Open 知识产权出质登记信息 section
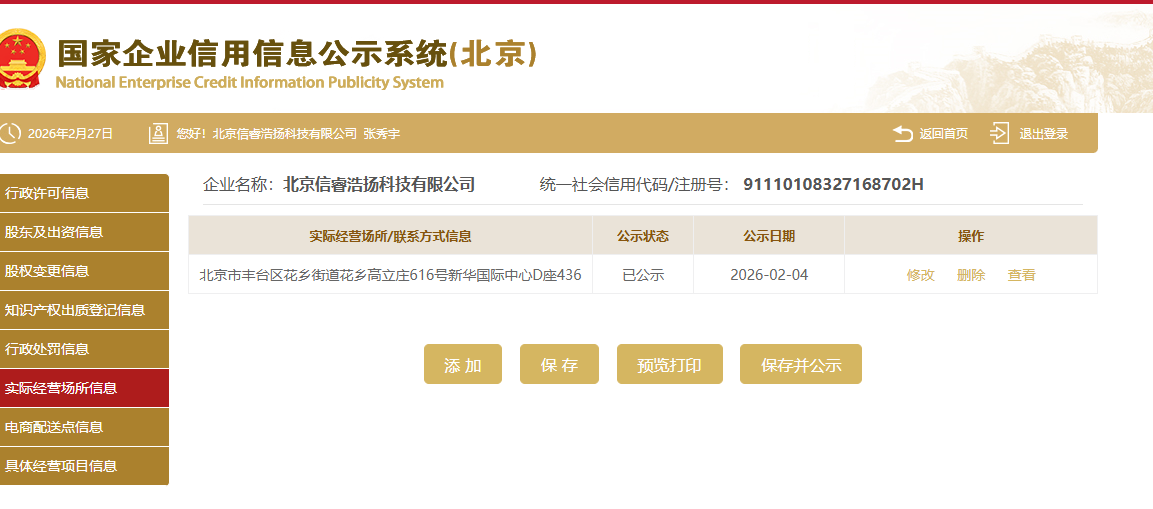This screenshot has height=509, width=1153. (84, 310)
